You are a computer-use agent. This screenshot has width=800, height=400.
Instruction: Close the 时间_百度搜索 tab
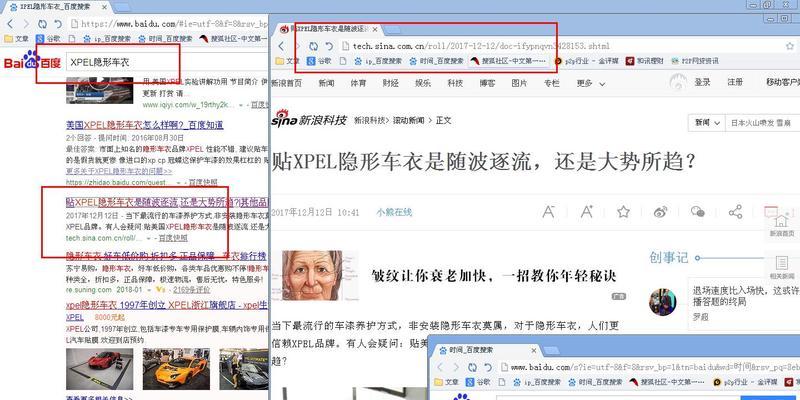(534, 351)
